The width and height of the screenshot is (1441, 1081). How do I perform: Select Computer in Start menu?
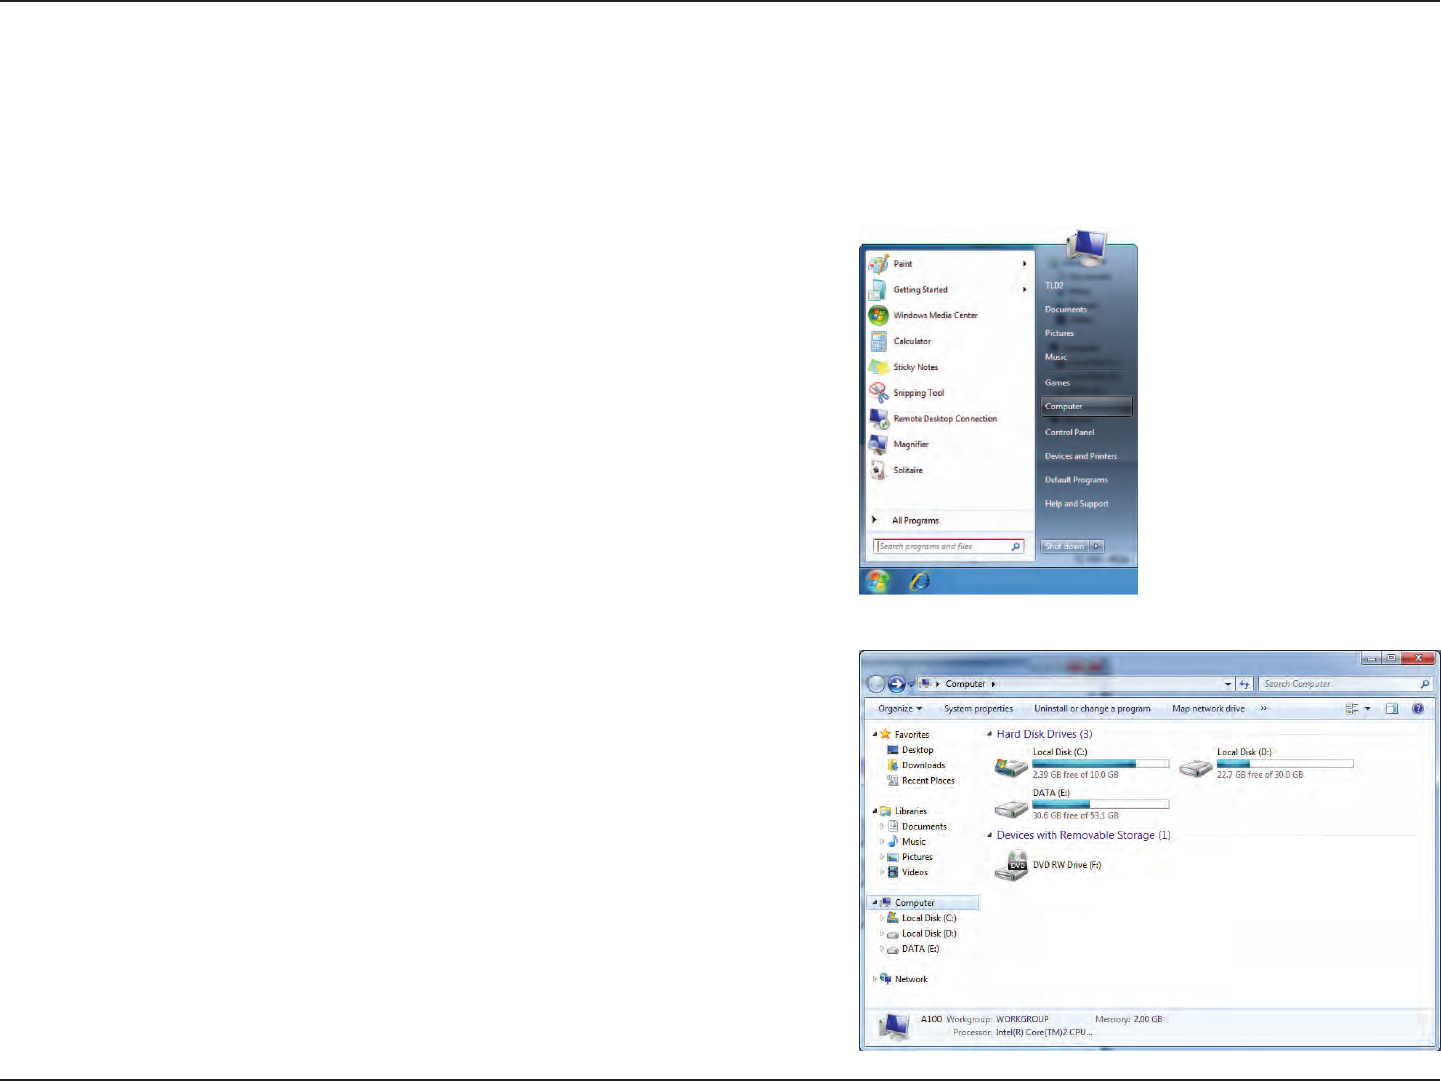pos(1086,407)
